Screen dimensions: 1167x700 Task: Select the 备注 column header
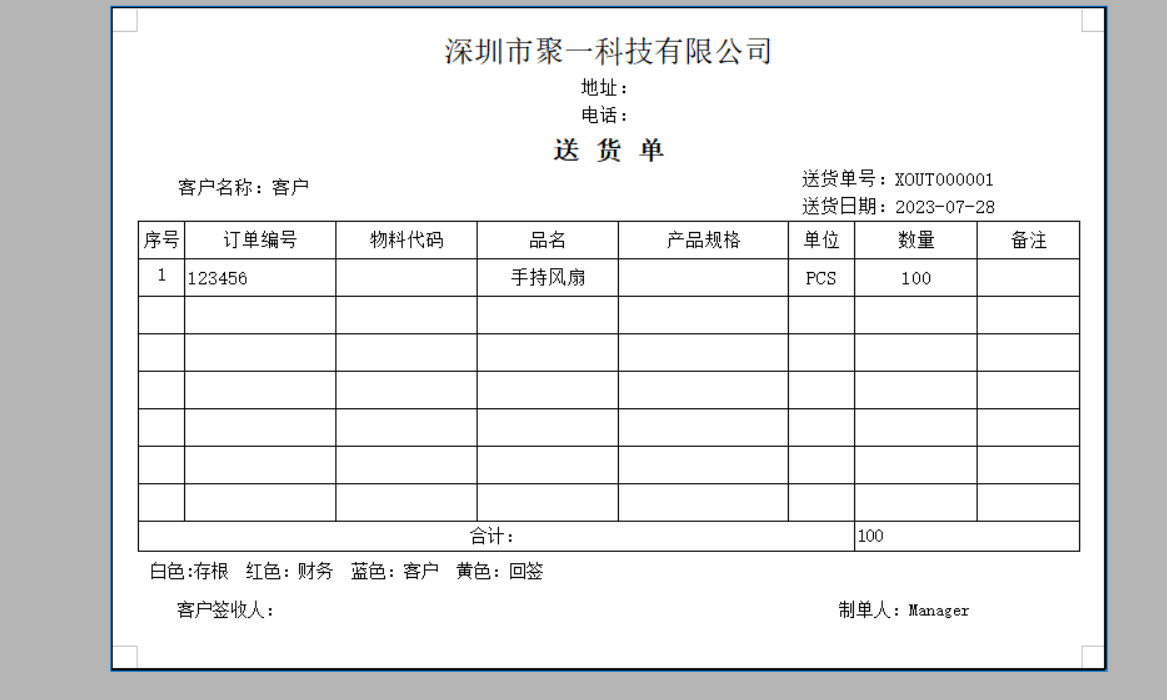coord(1028,240)
